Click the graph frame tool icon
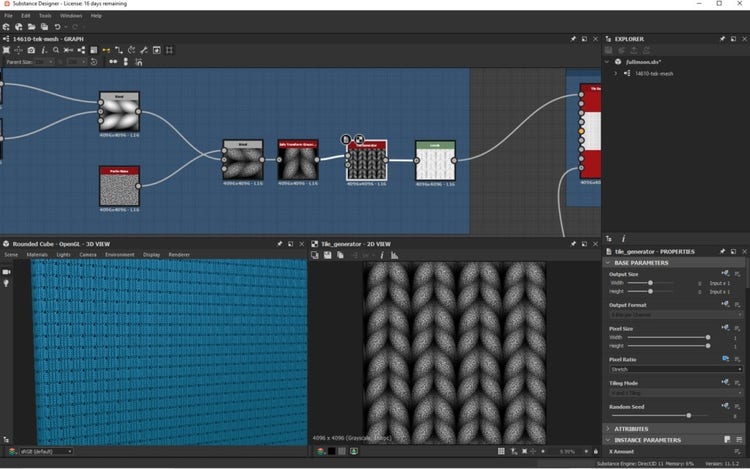The image size is (750, 469). pos(169,50)
